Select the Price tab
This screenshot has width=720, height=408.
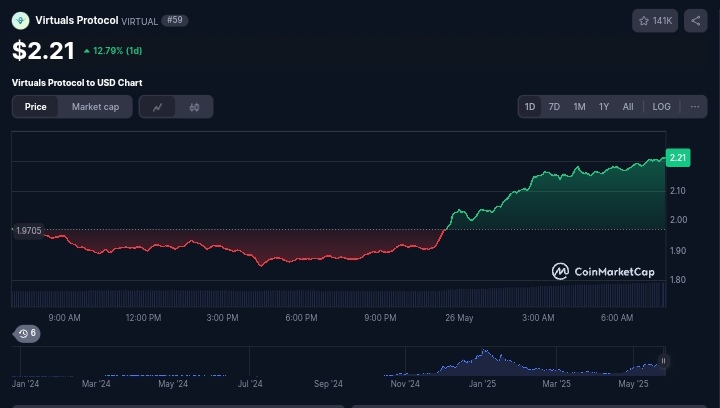pos(35,107)
